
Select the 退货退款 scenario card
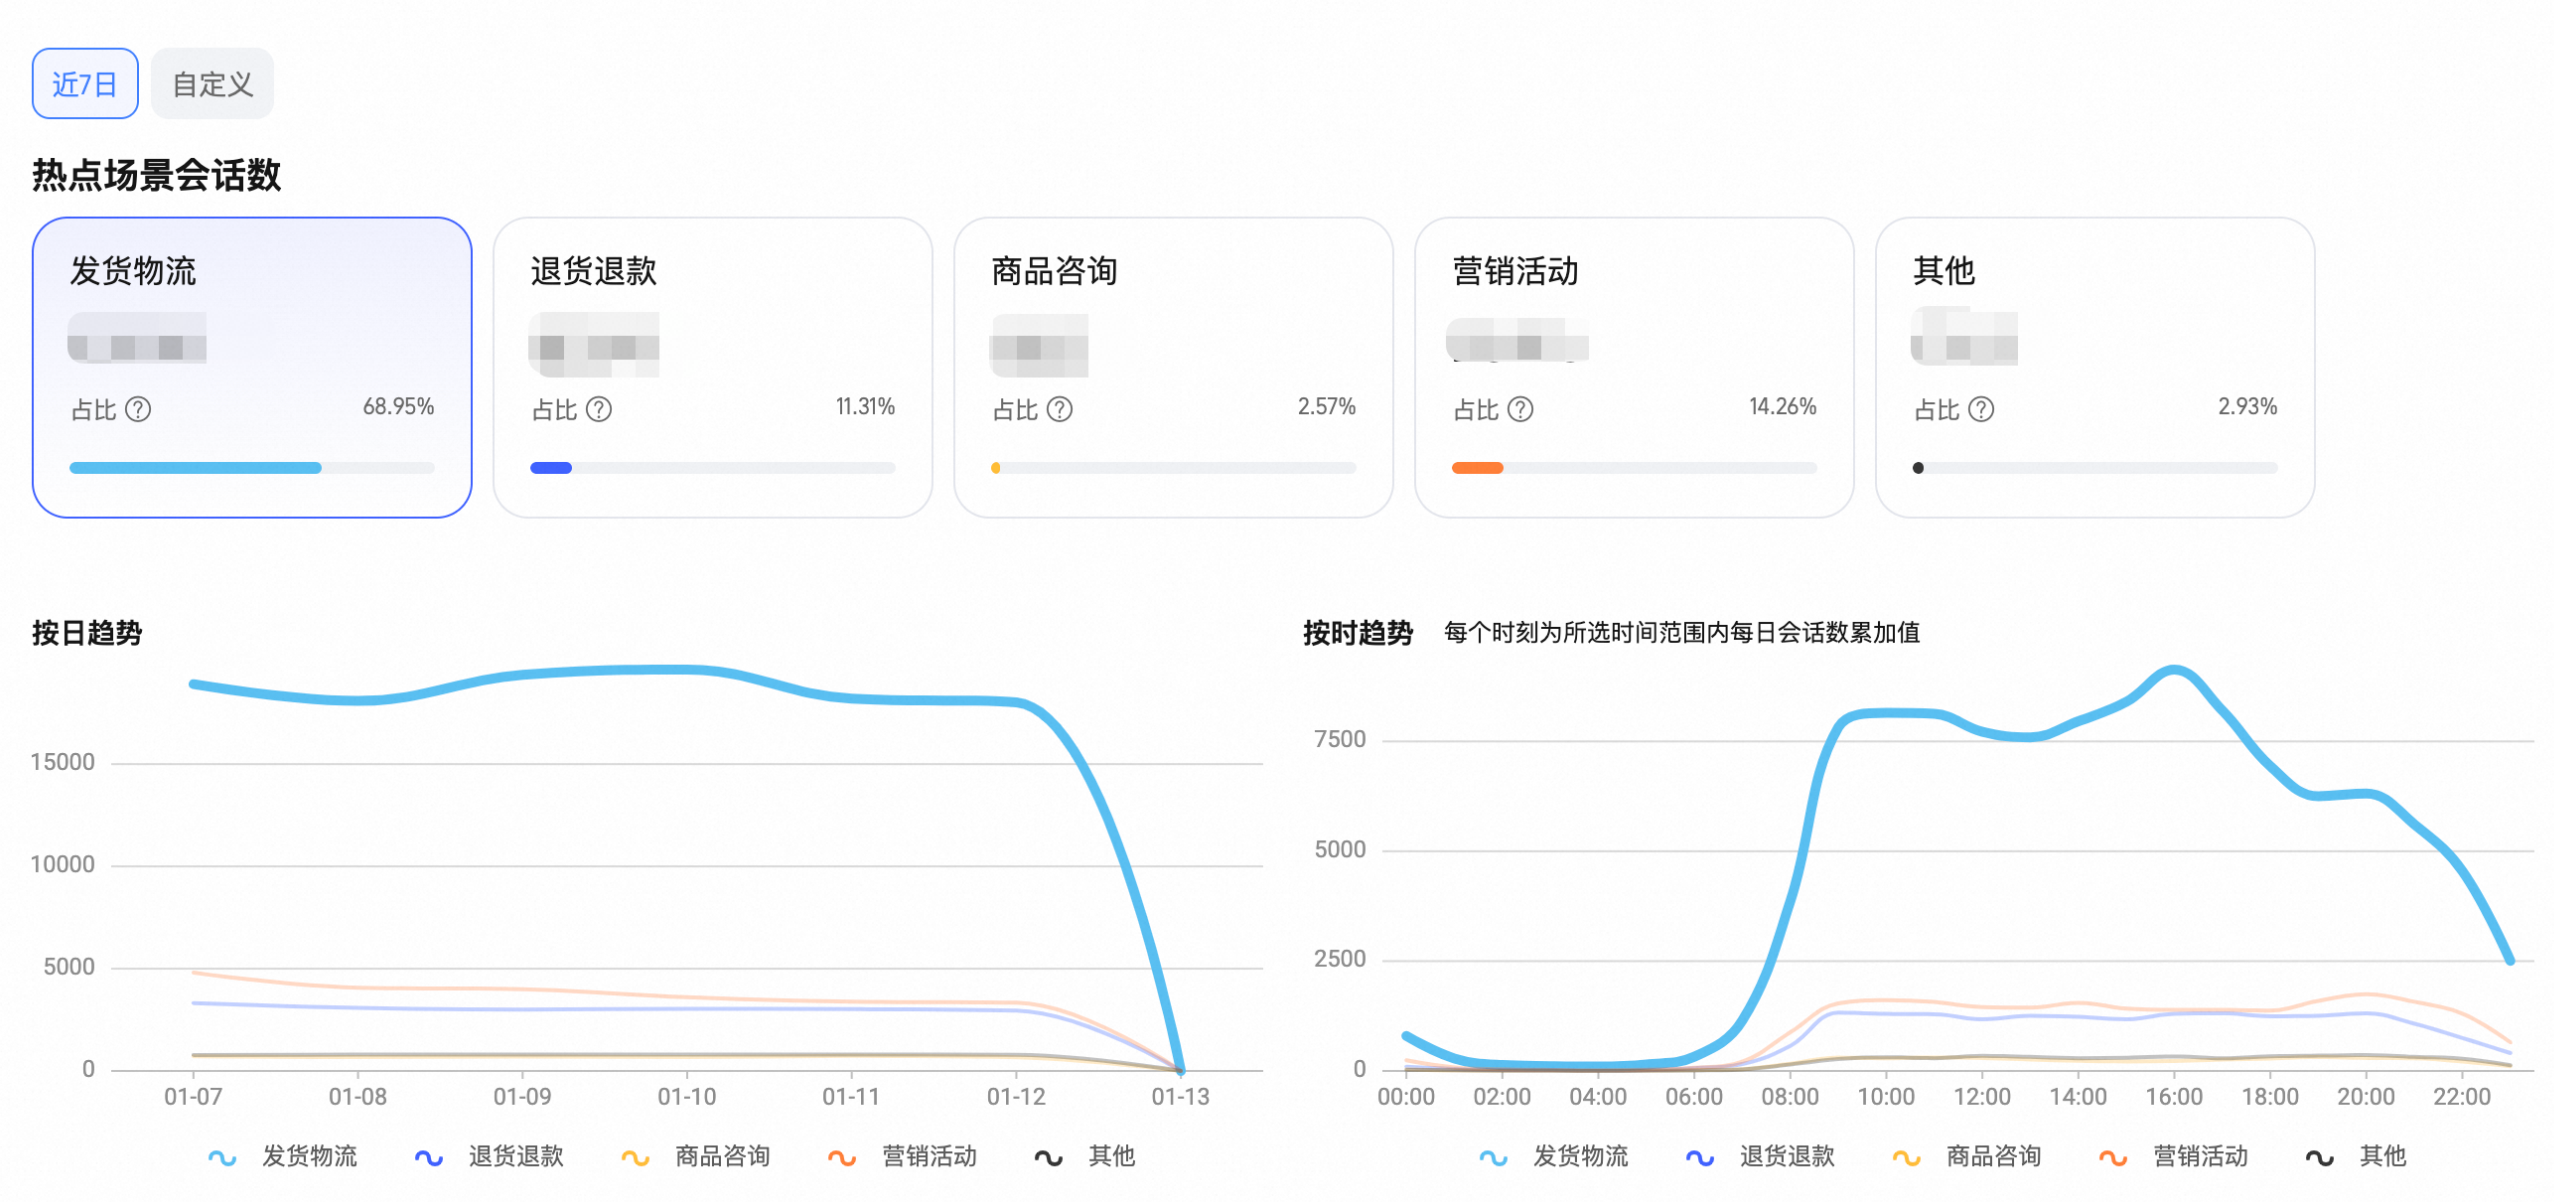coord(713,367)
